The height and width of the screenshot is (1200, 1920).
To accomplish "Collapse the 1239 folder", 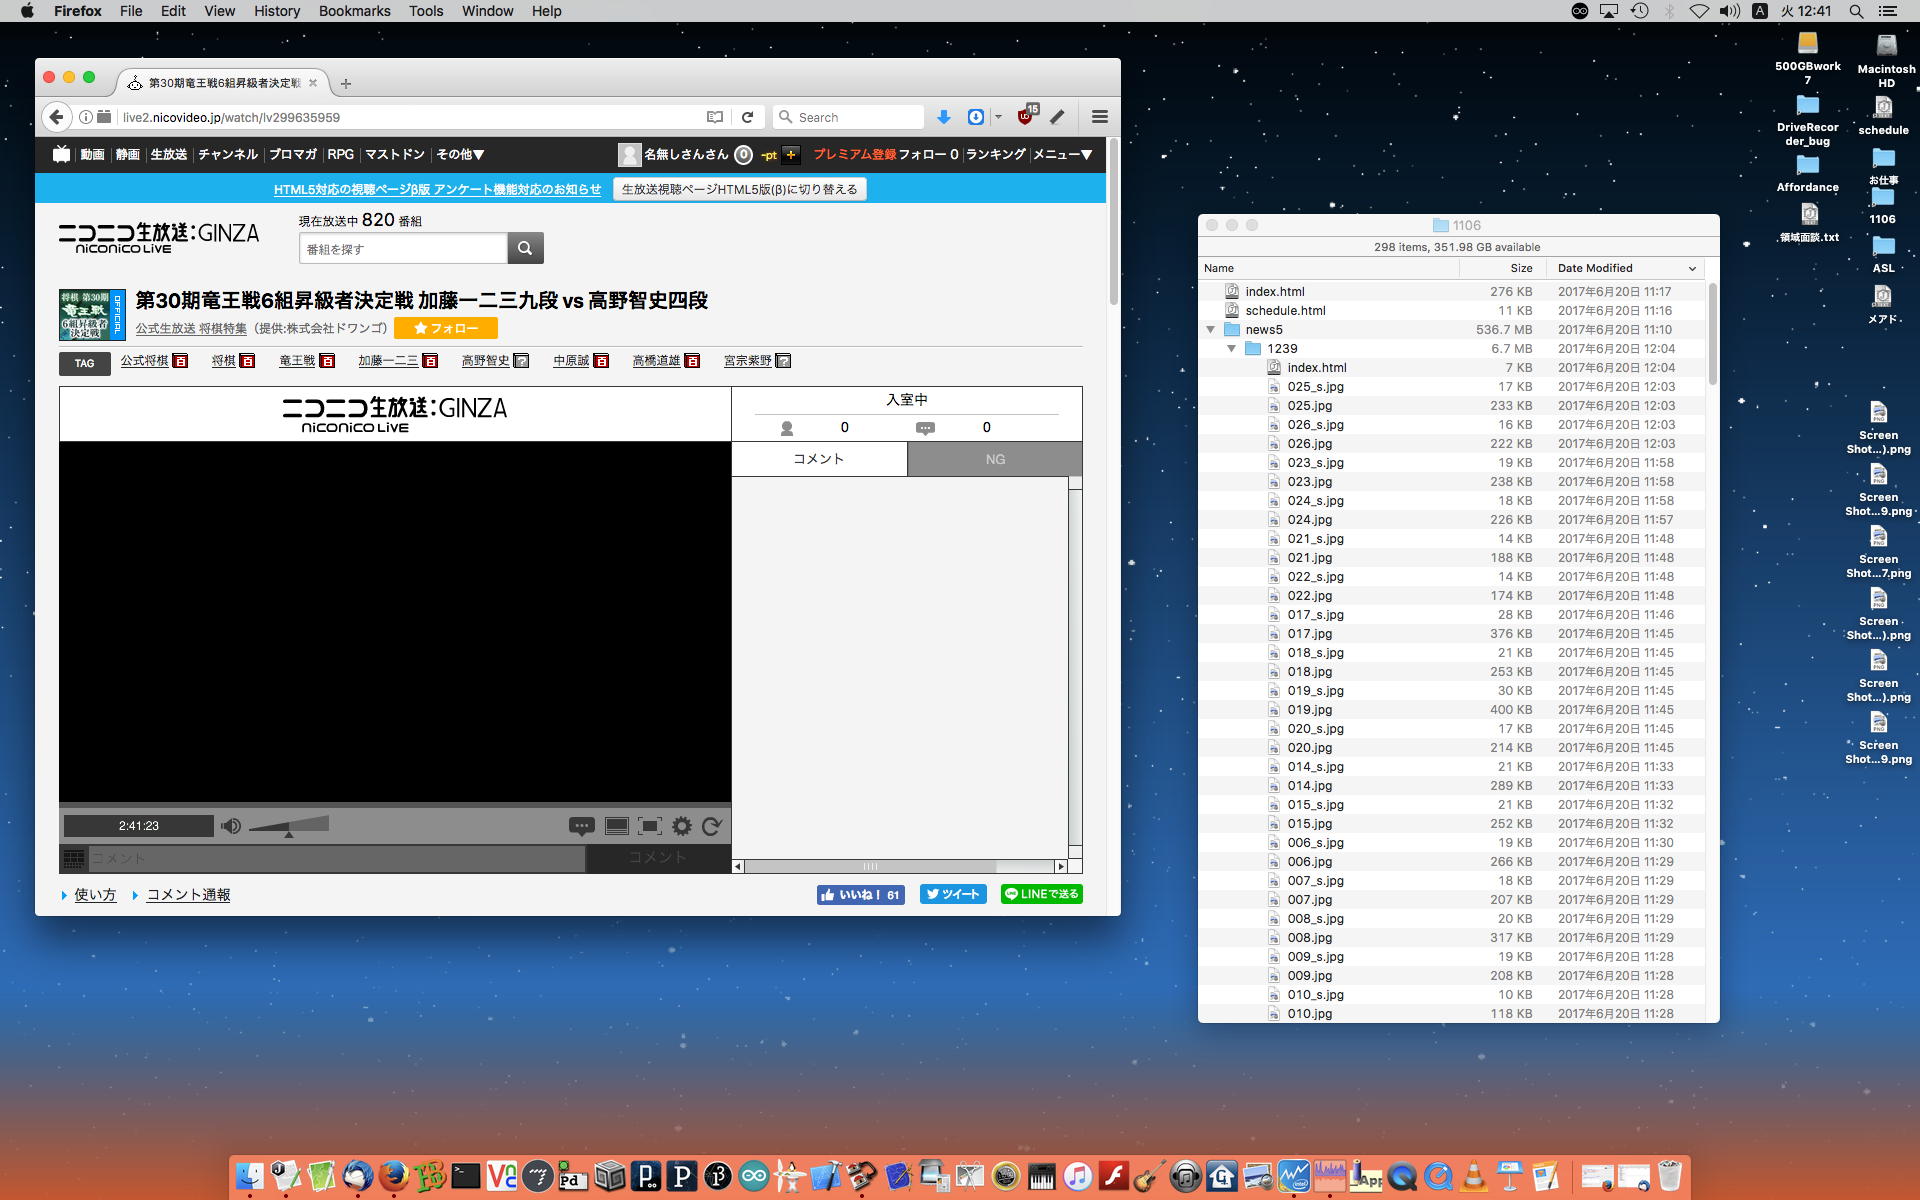I will click(x=1231, y=349).
